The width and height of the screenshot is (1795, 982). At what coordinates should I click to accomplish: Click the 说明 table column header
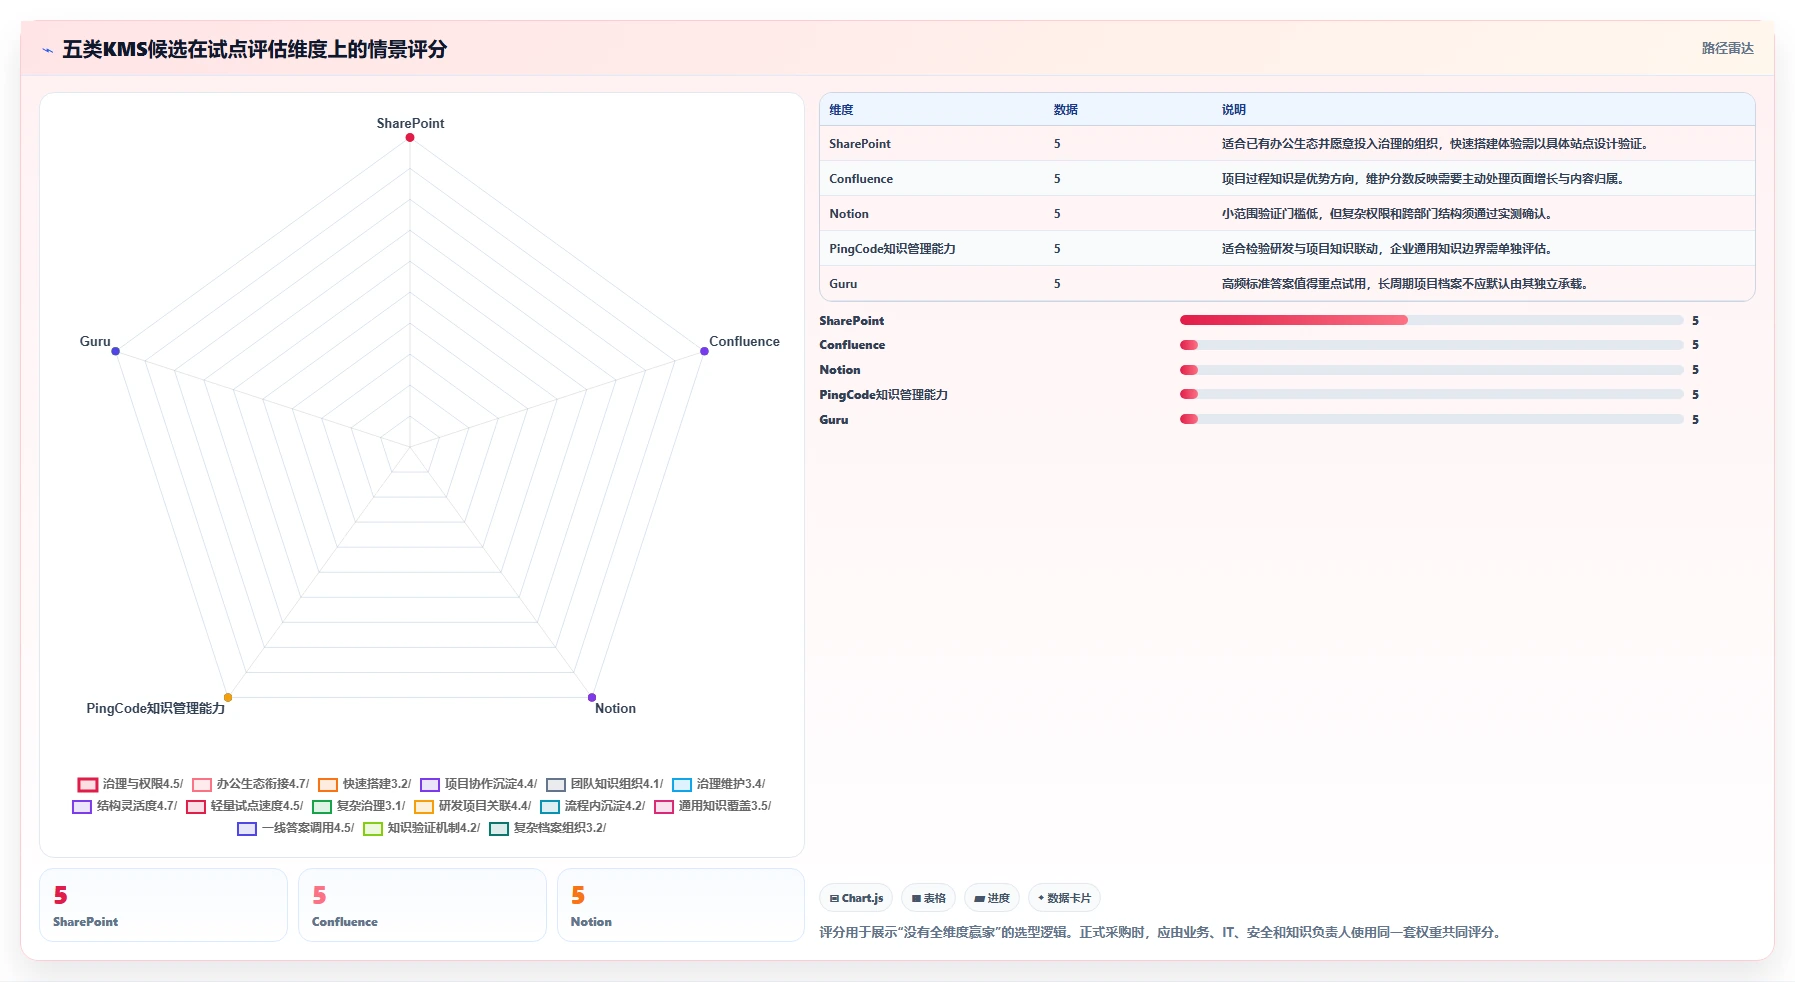(x=1233, y=110)
